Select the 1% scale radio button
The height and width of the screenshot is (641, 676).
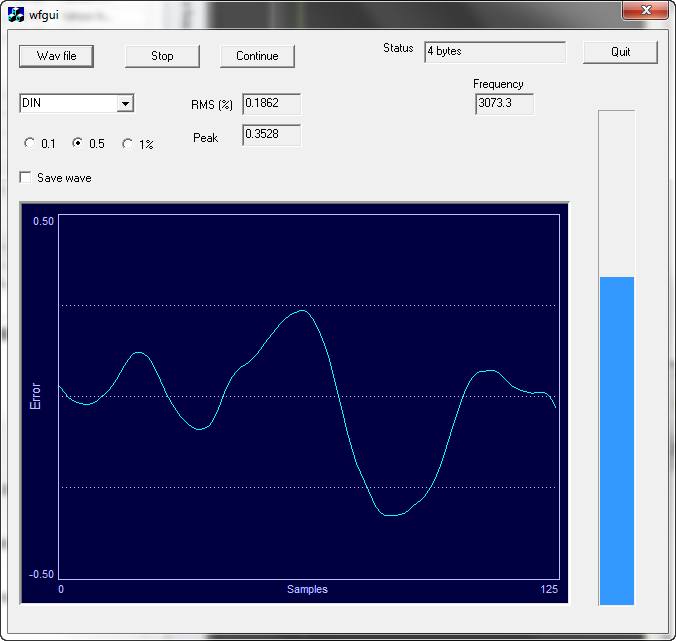(x=128, y=144)
